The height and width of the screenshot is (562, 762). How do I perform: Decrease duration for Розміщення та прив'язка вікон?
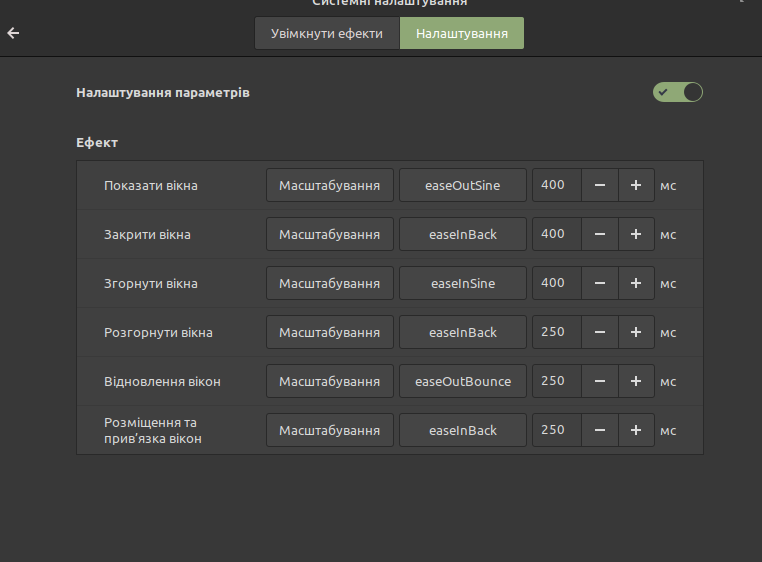click(600, 431)
